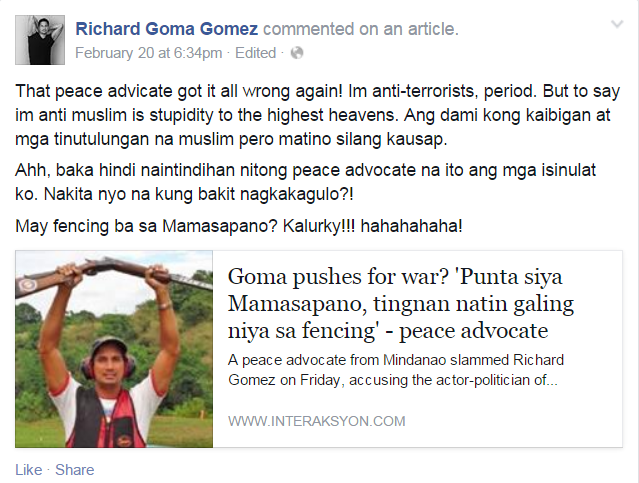Share the post
Viewport: 639px width, 483px height.
pos(75,470)
